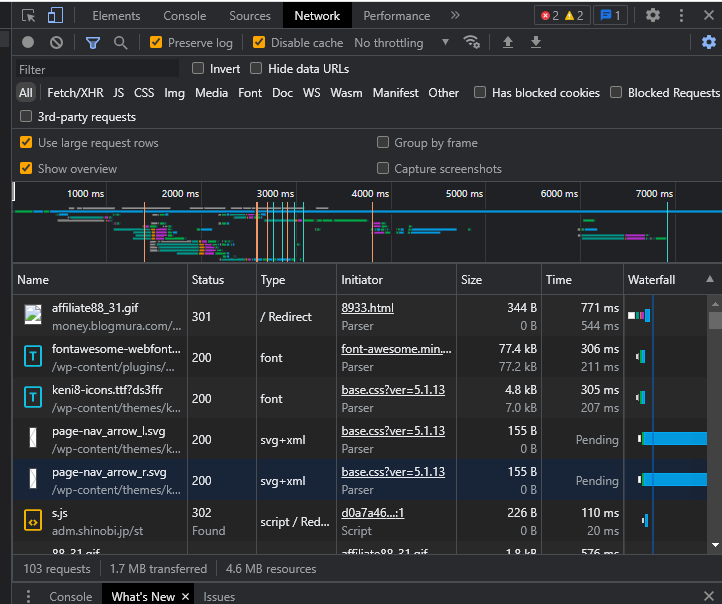This screenshot has width=722, height=604.
Task: Click the Waterfall sort arrow
Action: pos(710,279)
